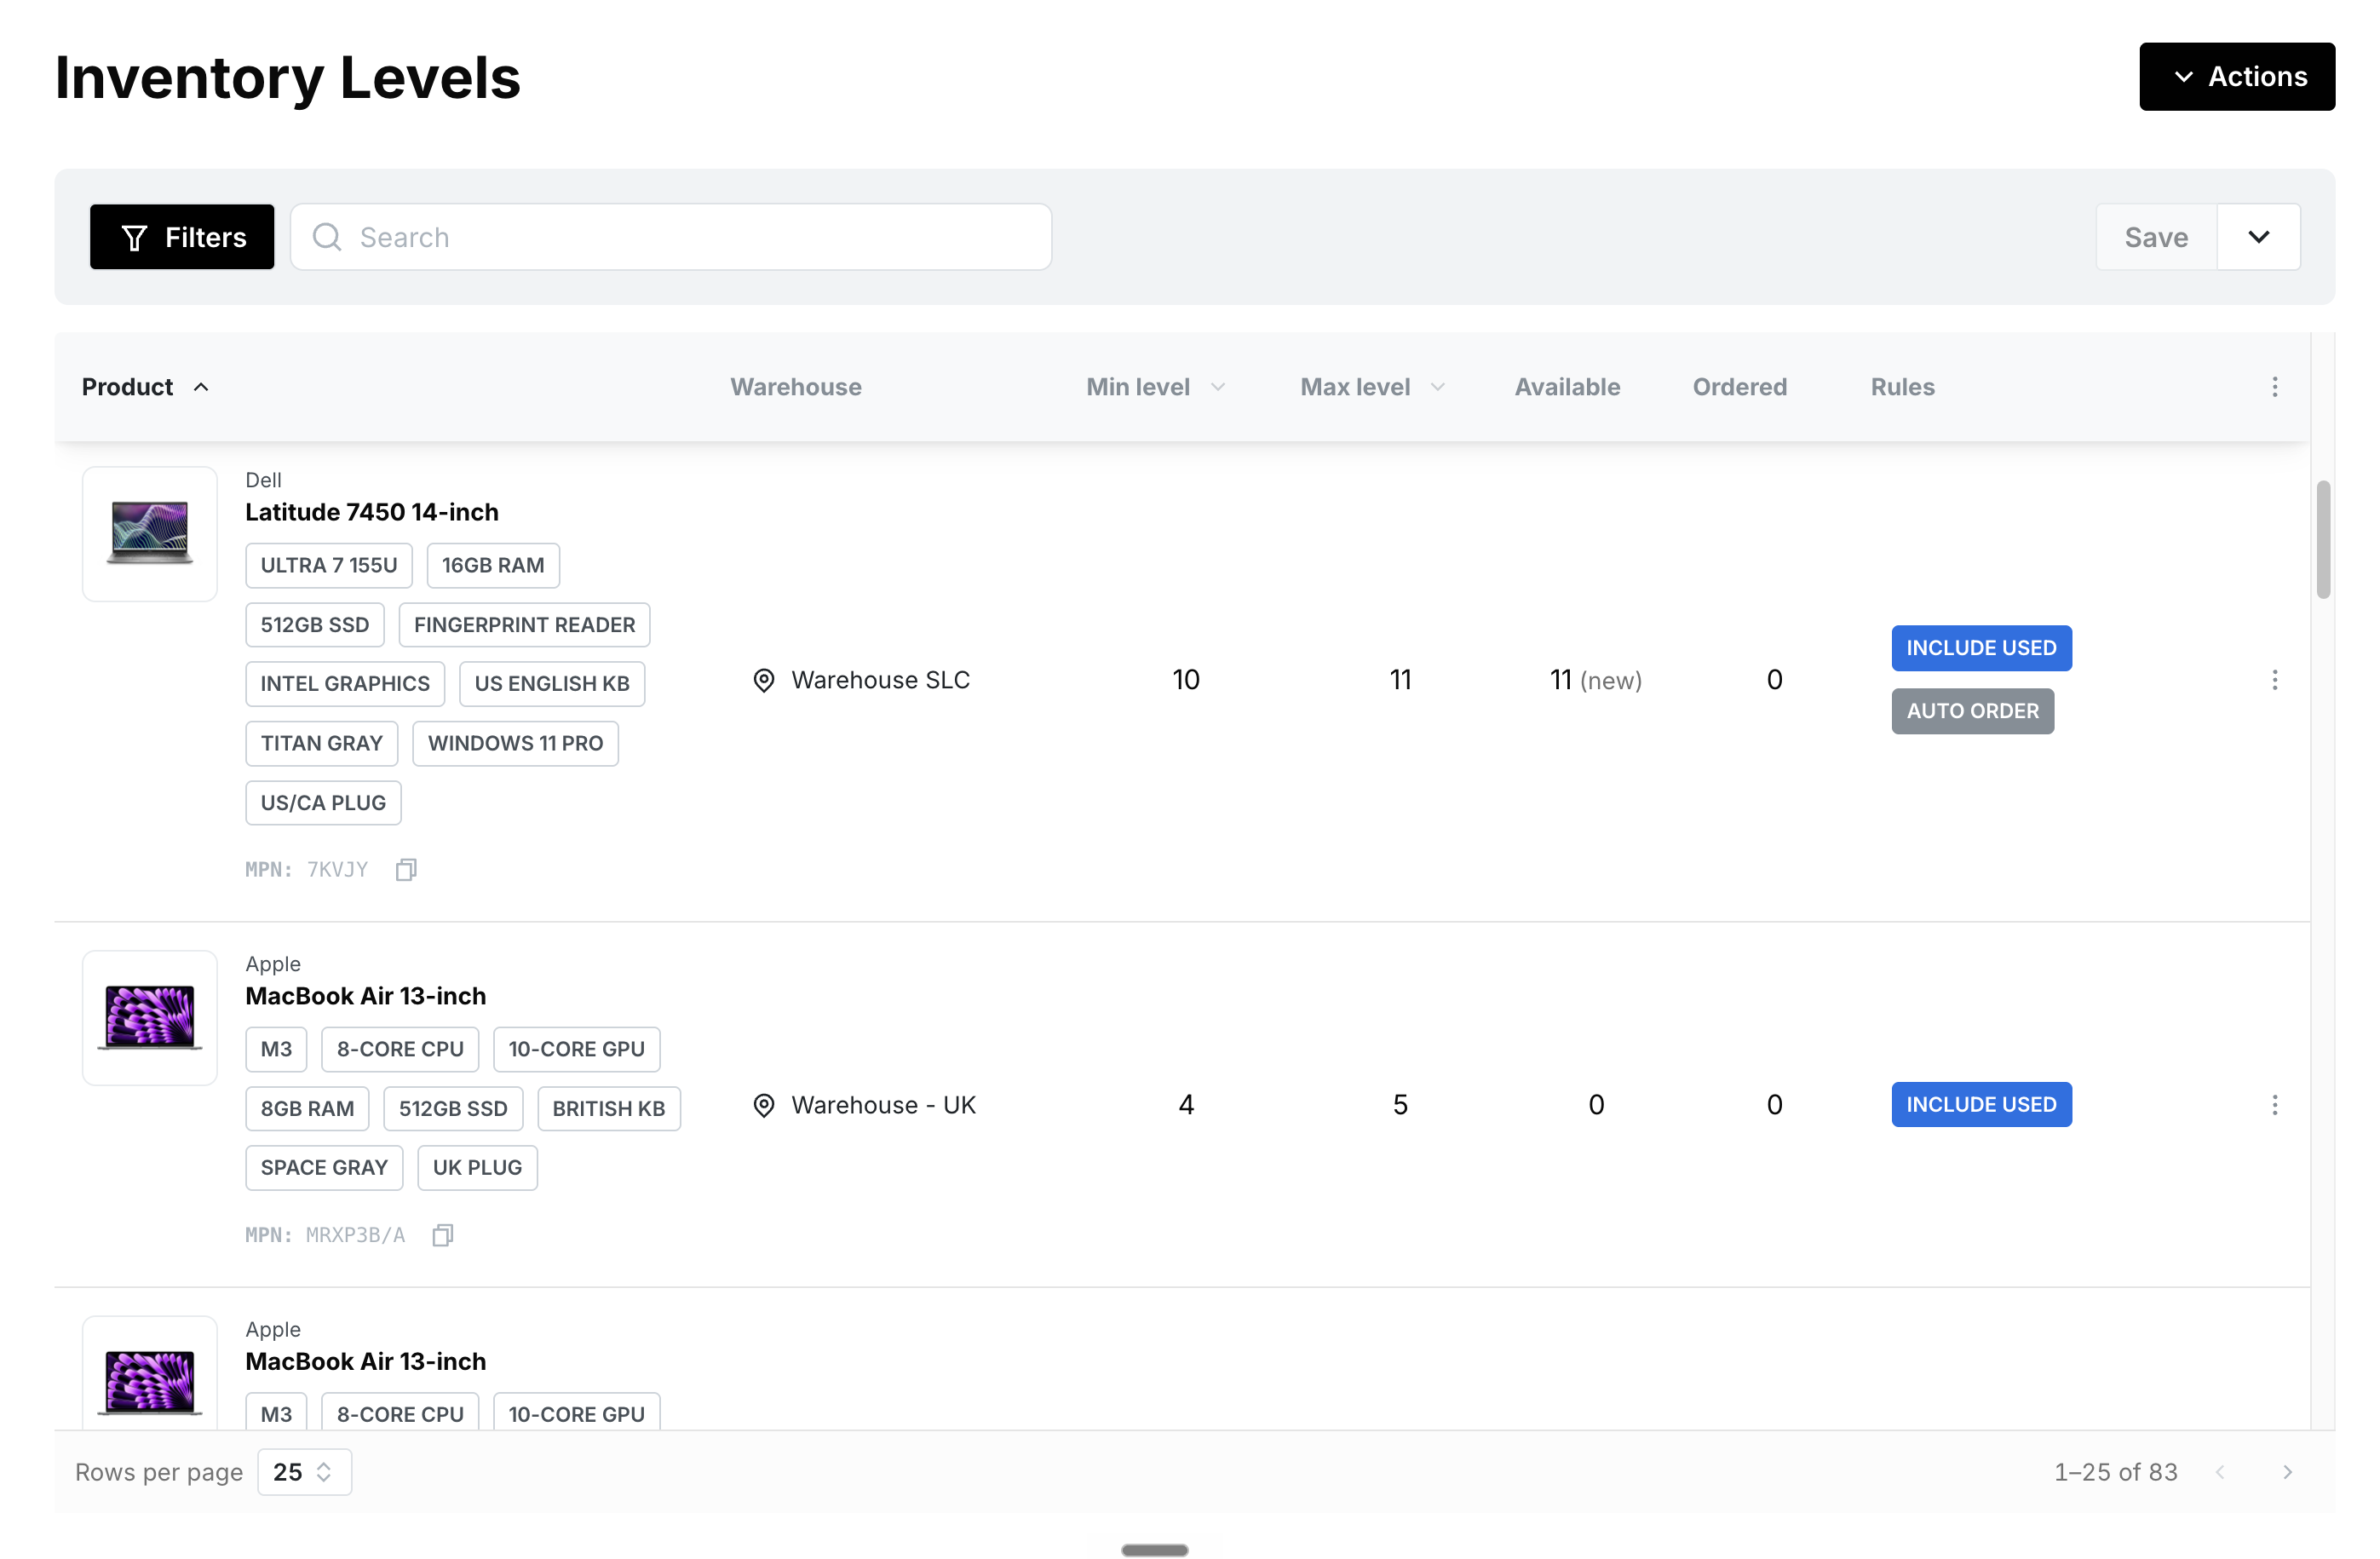The height and width of the screenshot is (1559, 2380).
Task: Click the UK PLUG tag
Action: point(477,1168)
